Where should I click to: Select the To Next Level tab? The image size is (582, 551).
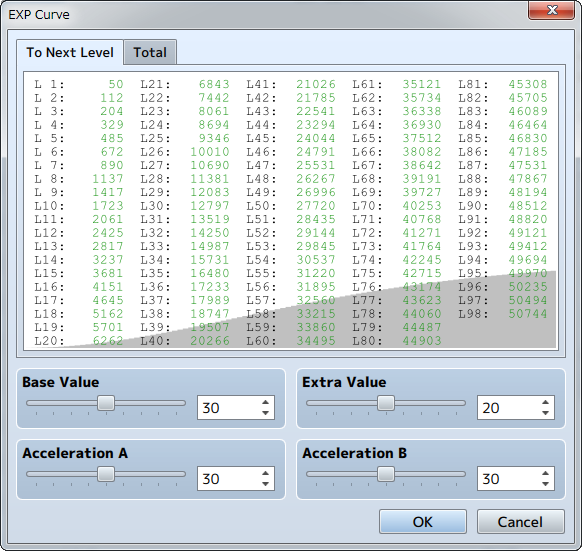click(70, 52)
